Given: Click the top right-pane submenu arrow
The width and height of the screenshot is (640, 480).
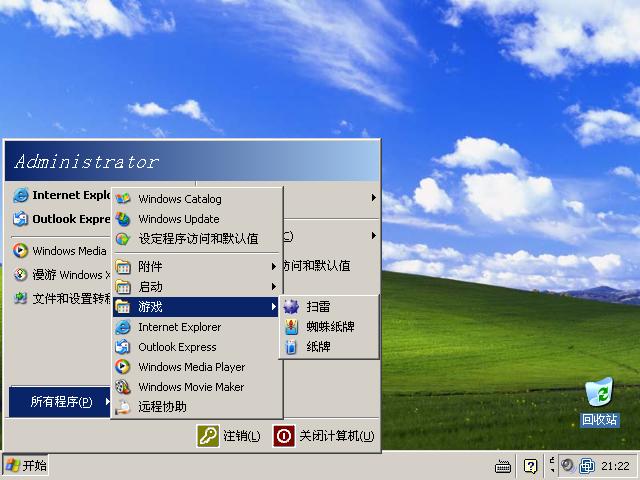Looking at the screenshot, I should [373, 198].
